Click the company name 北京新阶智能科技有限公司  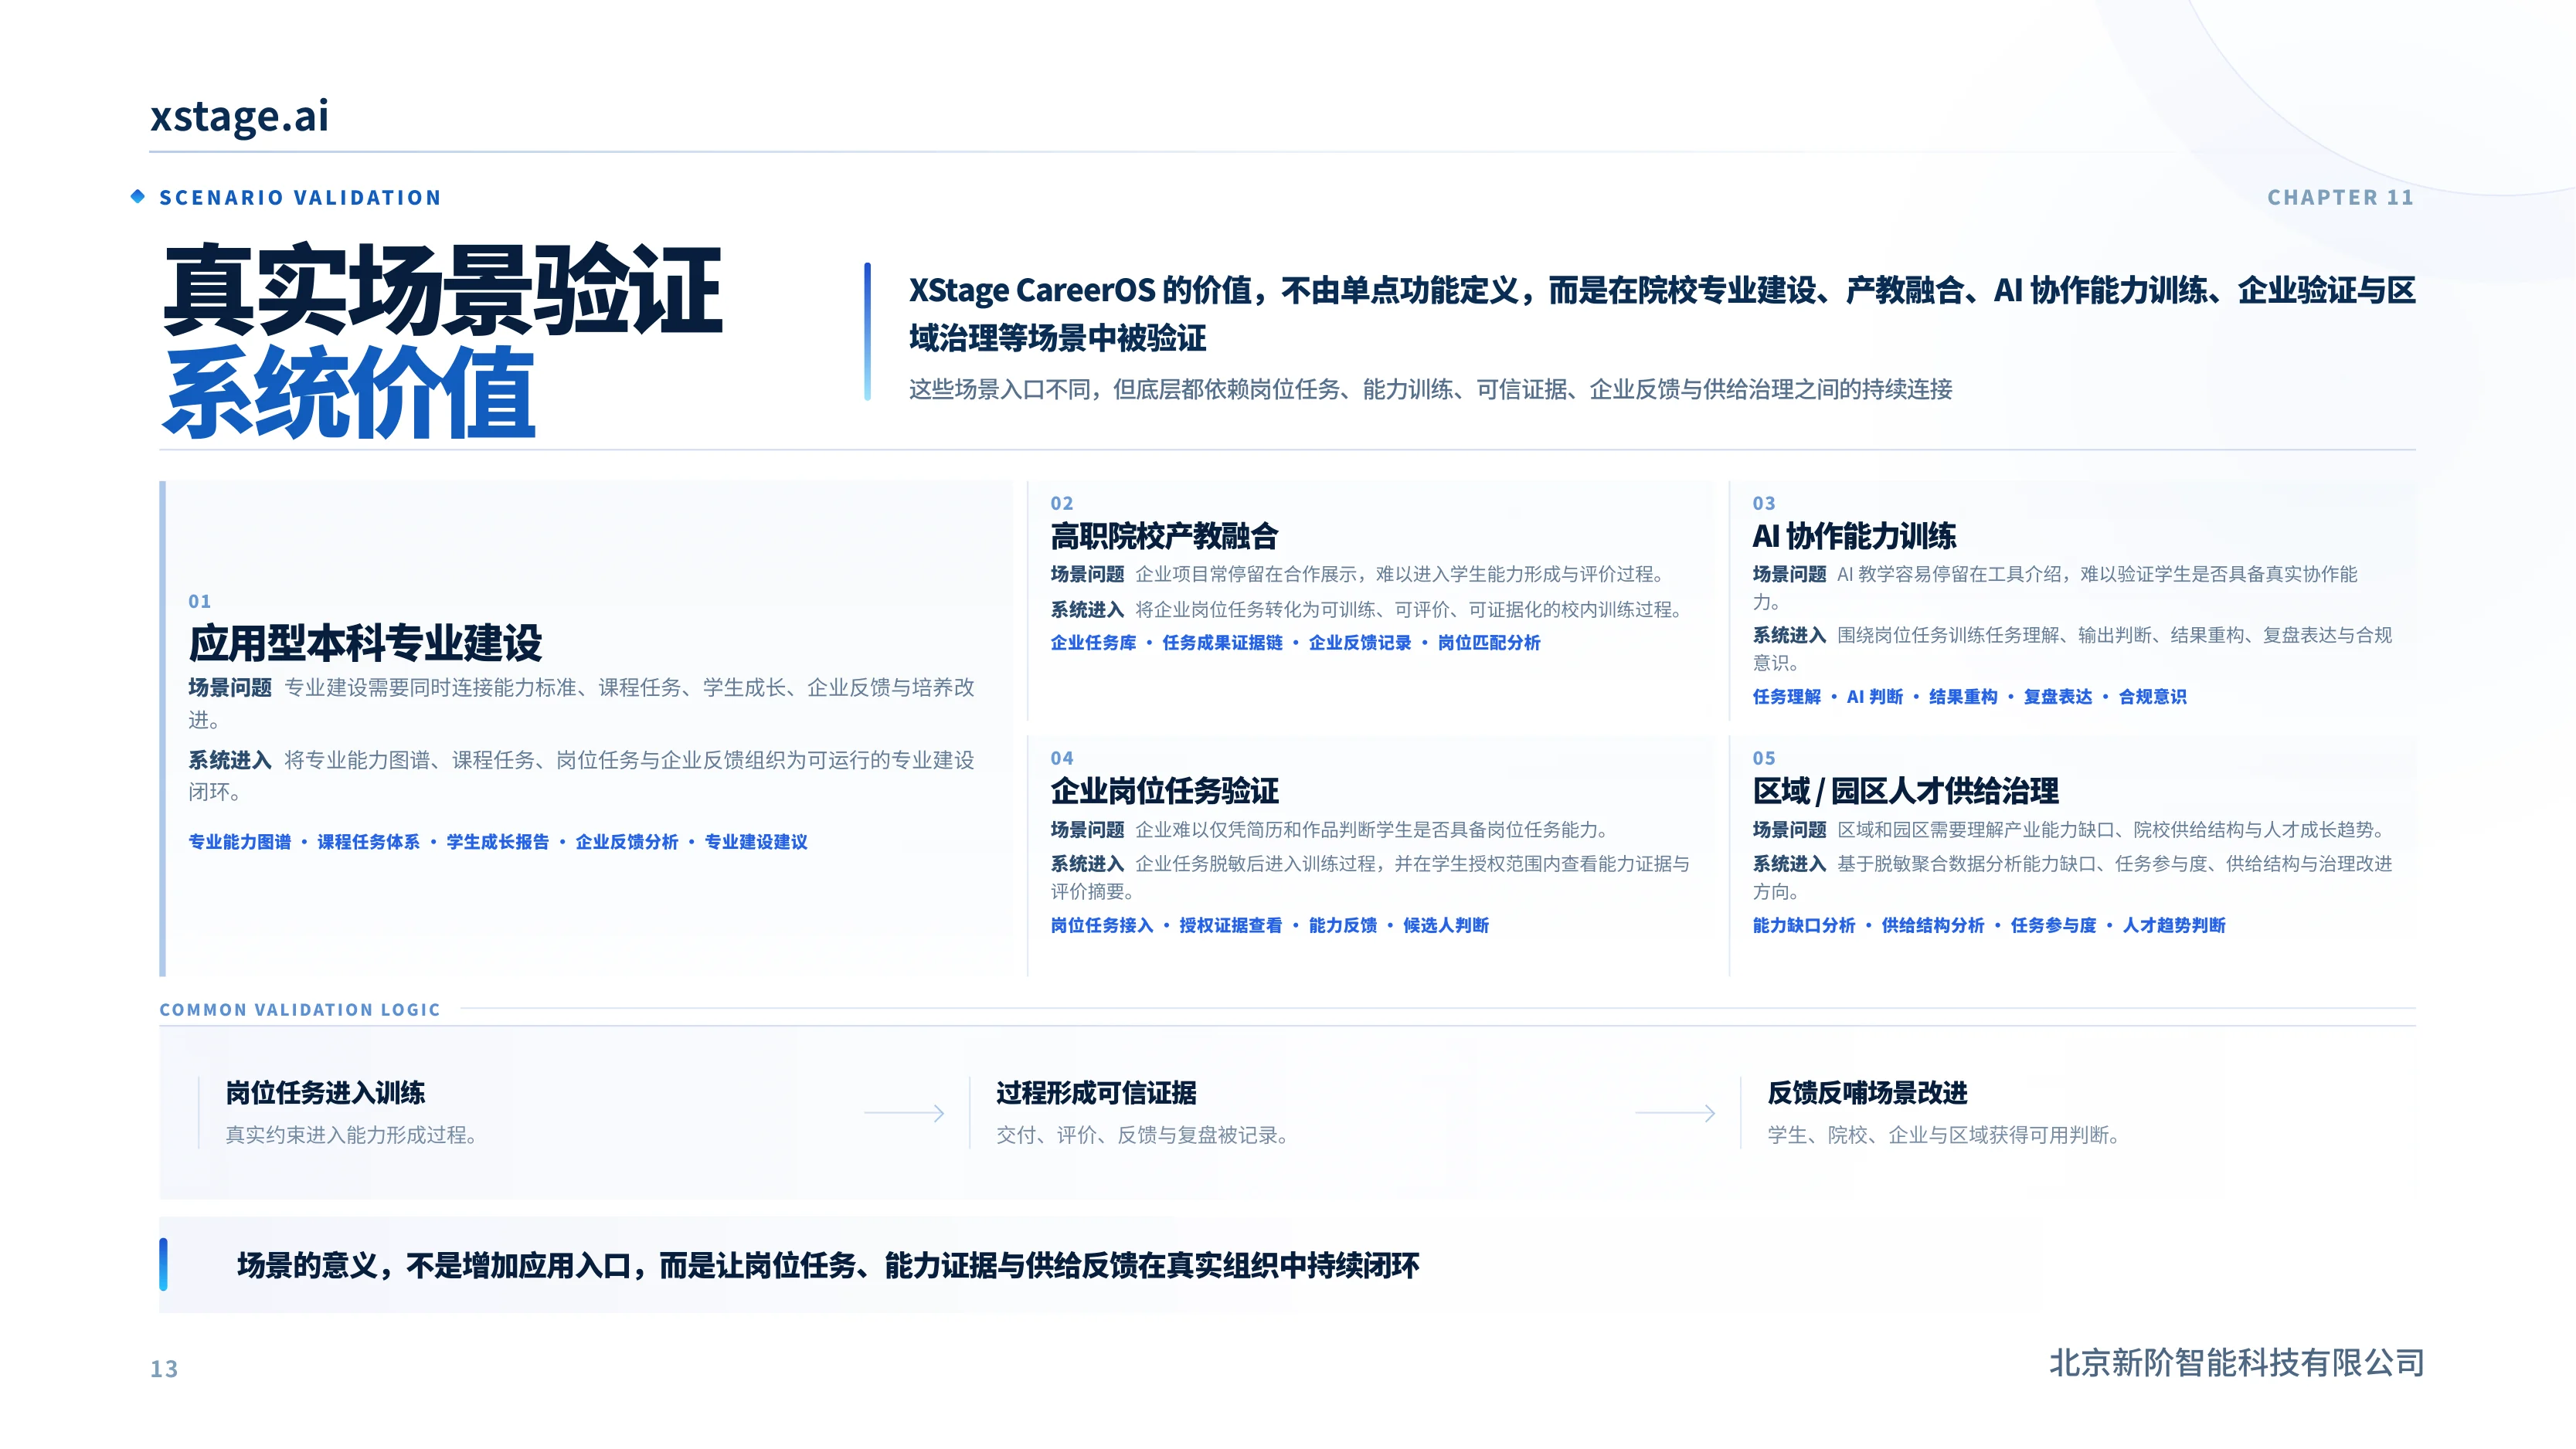click(x=2236, y=1363)
